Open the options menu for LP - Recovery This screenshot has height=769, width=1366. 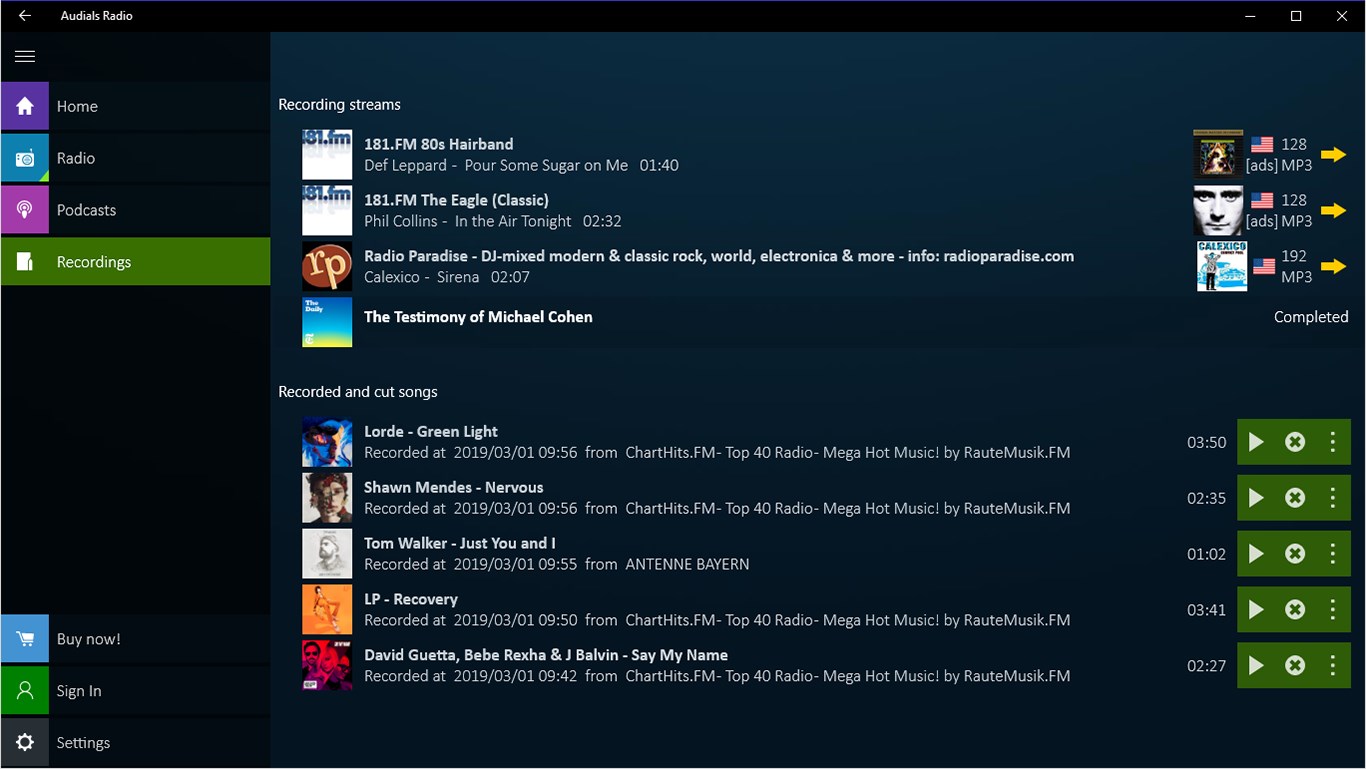tap(1332, 609)
